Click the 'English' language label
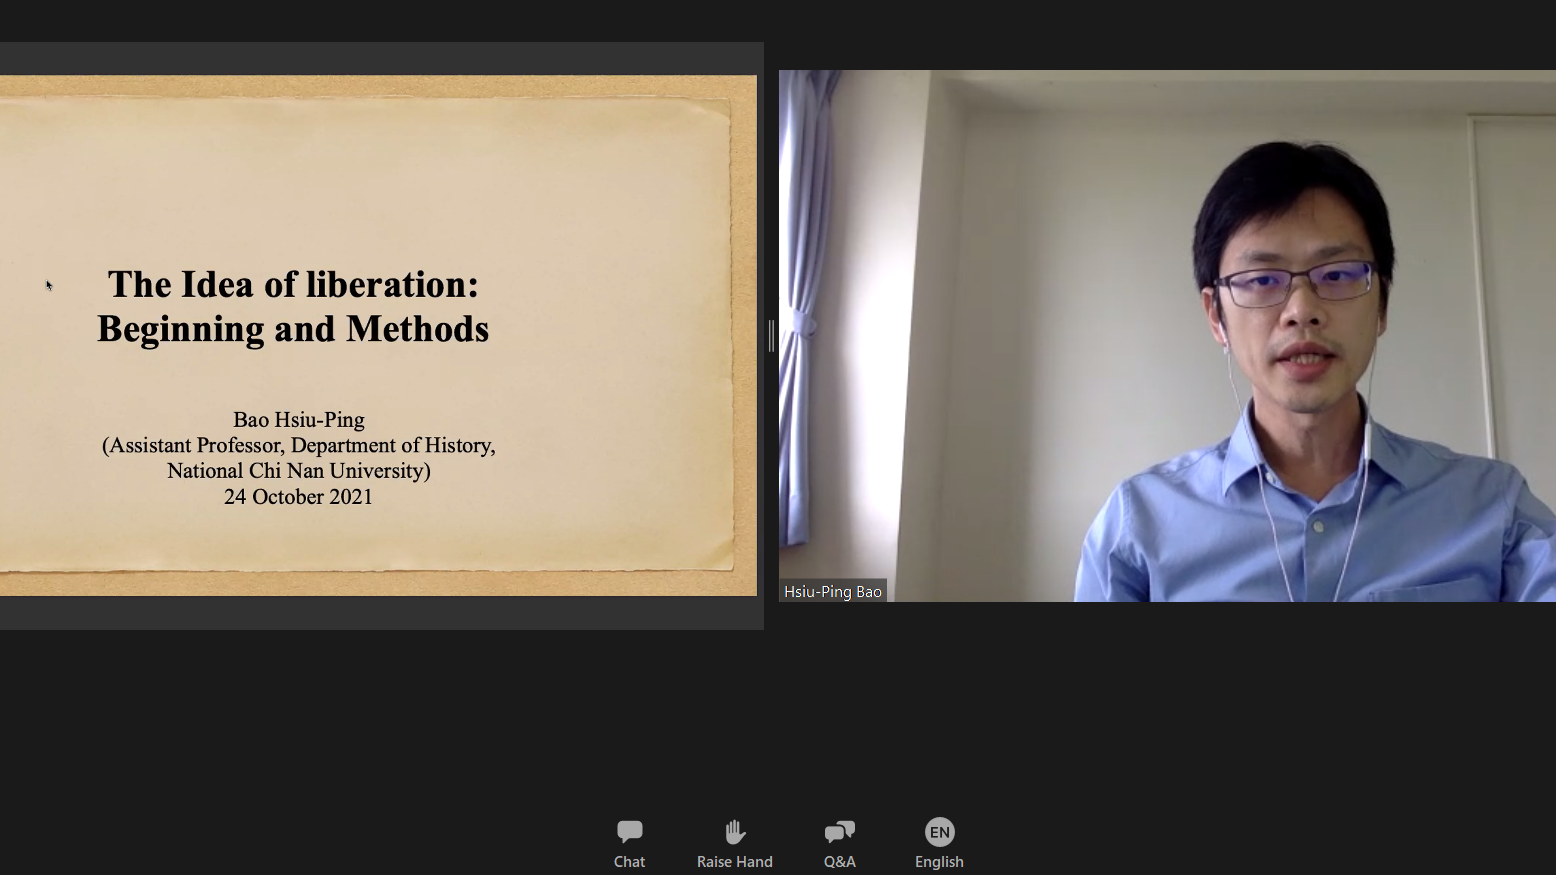 click(x=939, y=862)
